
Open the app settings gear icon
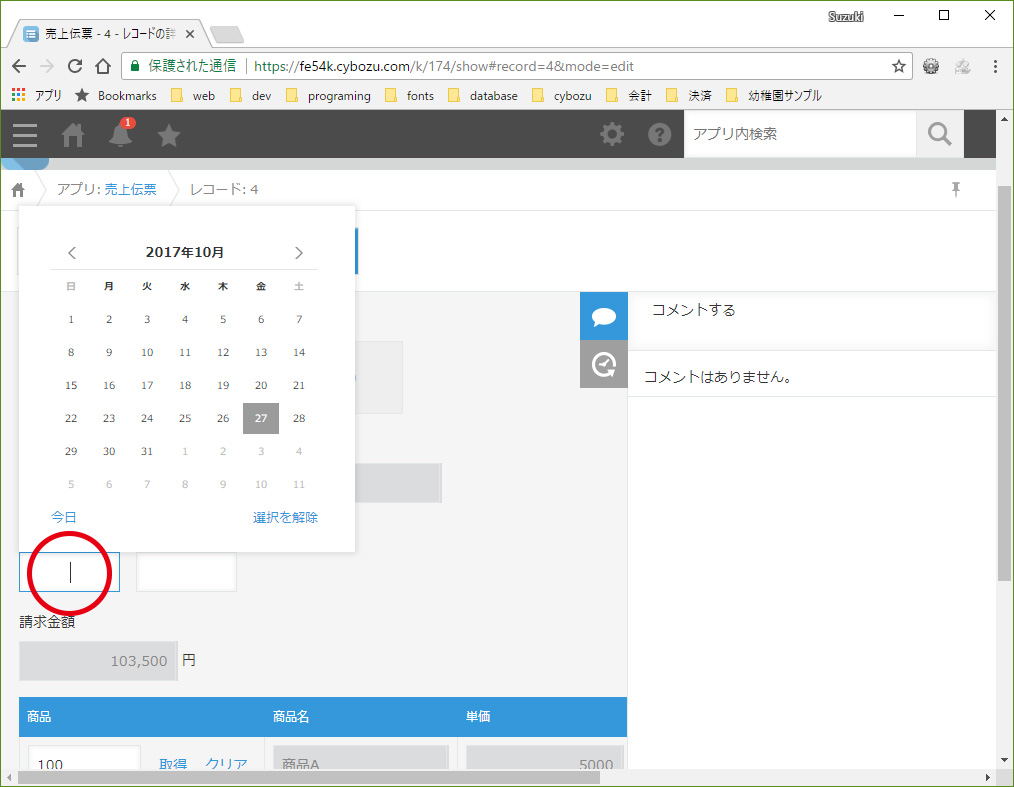coord(612,135)
